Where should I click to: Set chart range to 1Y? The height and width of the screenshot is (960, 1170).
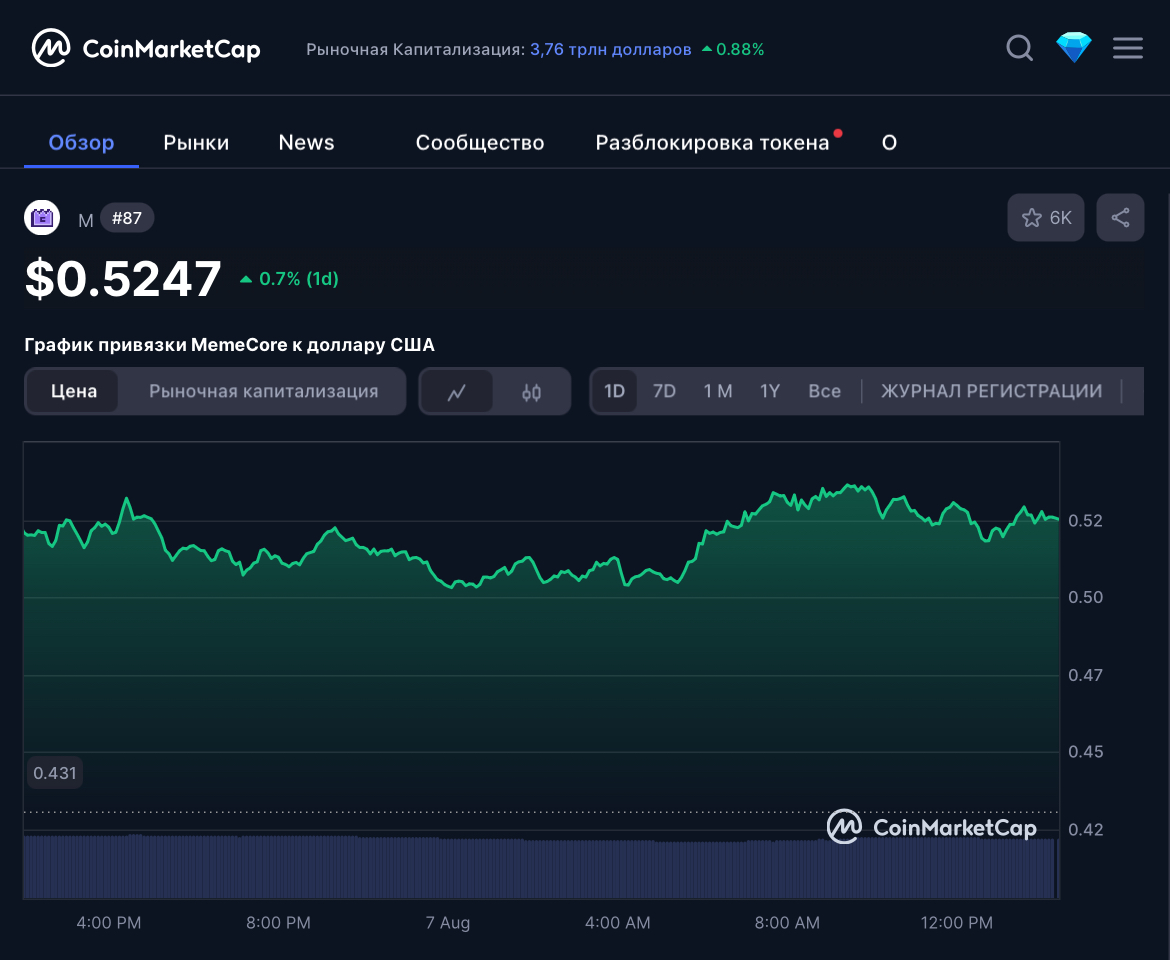pos(769,391)
